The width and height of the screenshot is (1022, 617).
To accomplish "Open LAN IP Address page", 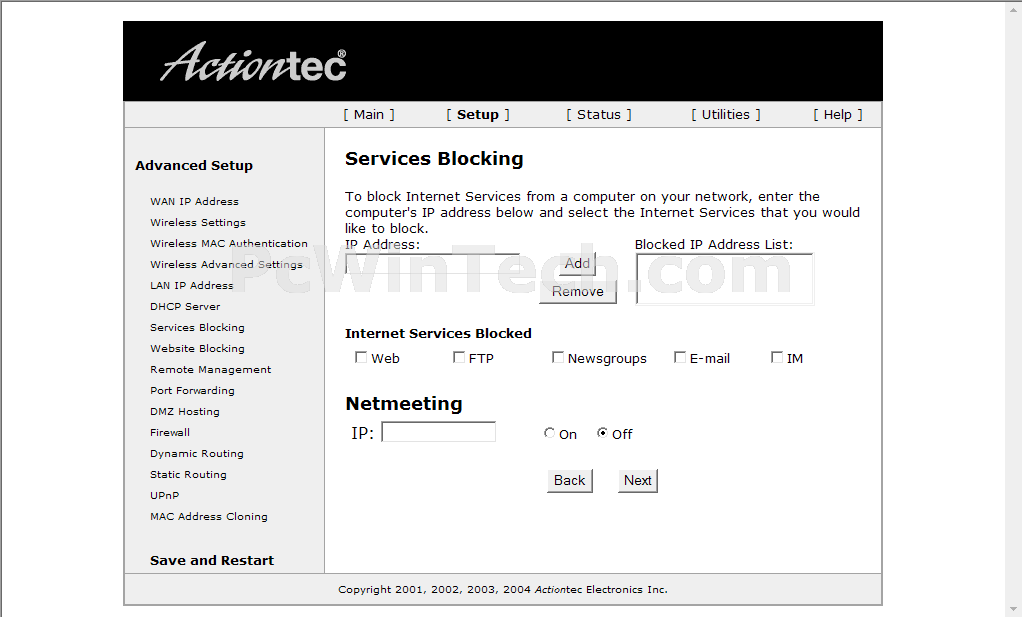I will tap(192, 285).
